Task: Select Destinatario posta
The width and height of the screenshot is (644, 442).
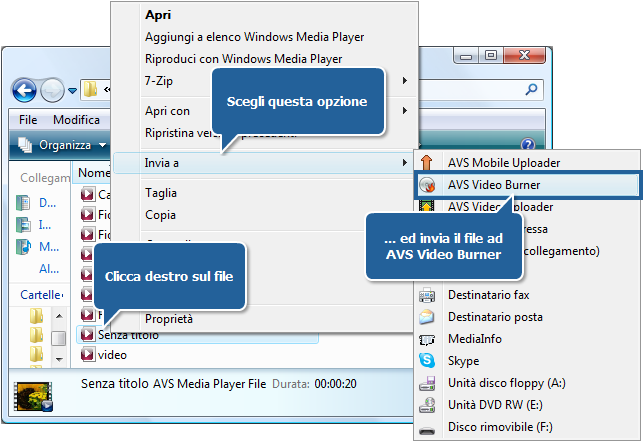Action: pyautogui.click(x=495, y=317)
